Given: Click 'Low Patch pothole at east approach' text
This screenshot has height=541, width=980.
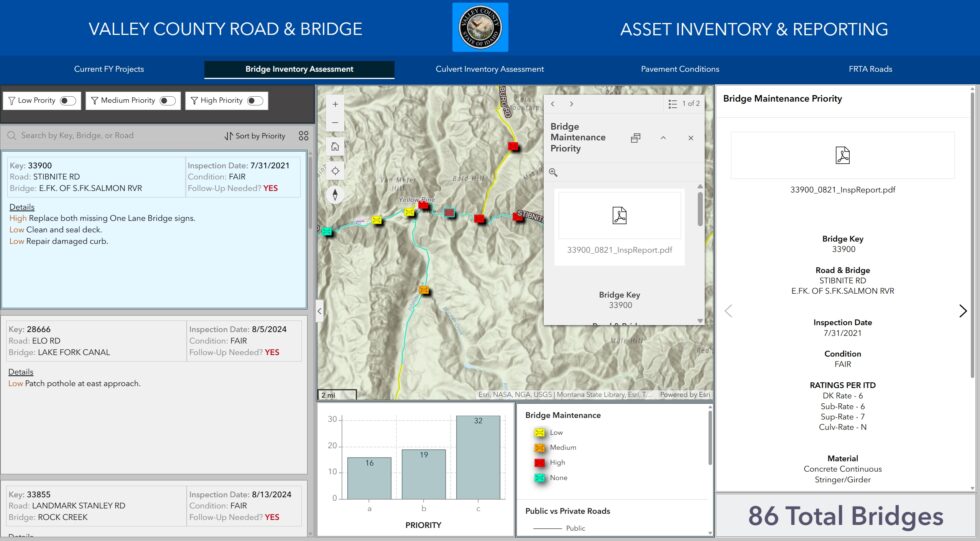Looking at the screenshot, I should coord(74,384).
